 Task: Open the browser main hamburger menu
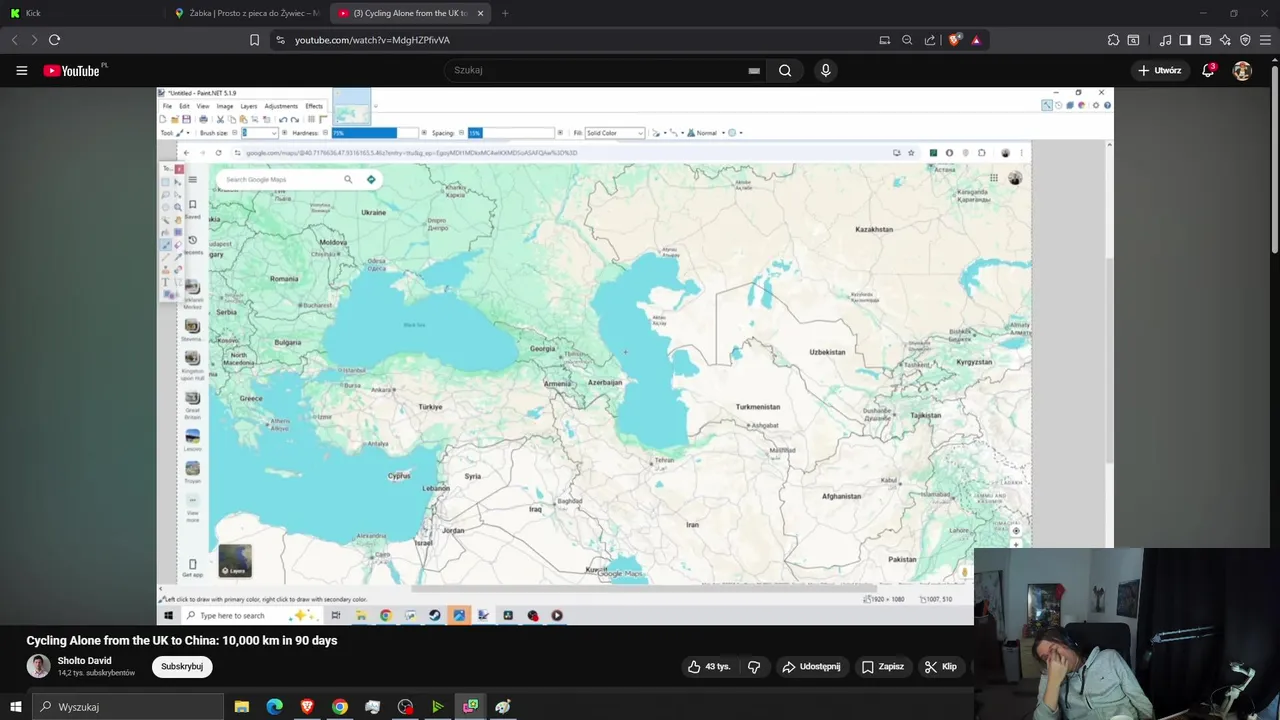(x=1265, y=40)
